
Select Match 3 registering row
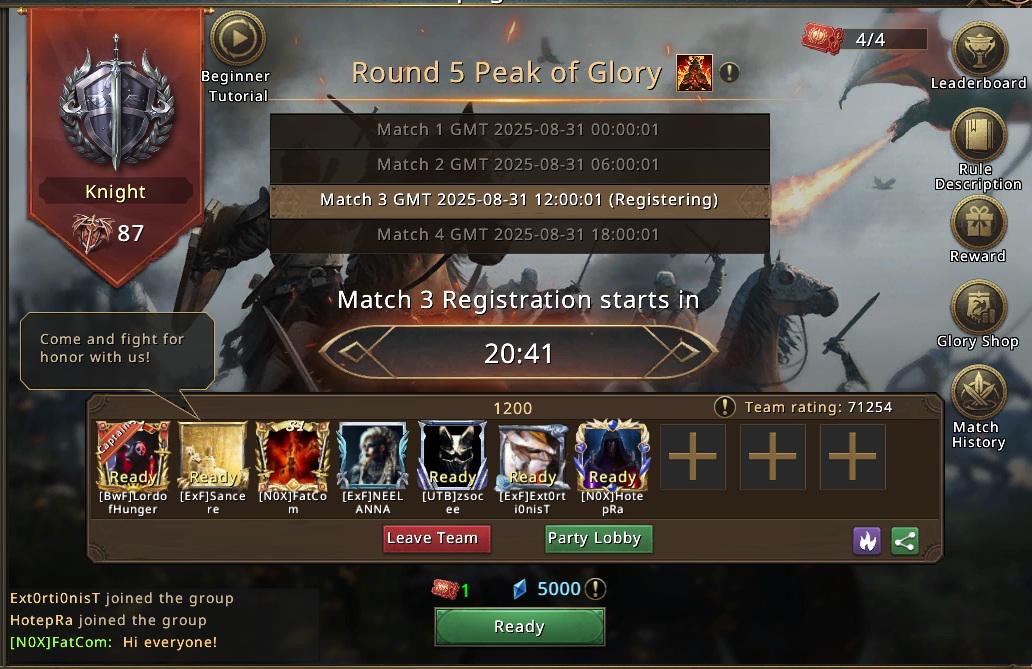[519, 200]
